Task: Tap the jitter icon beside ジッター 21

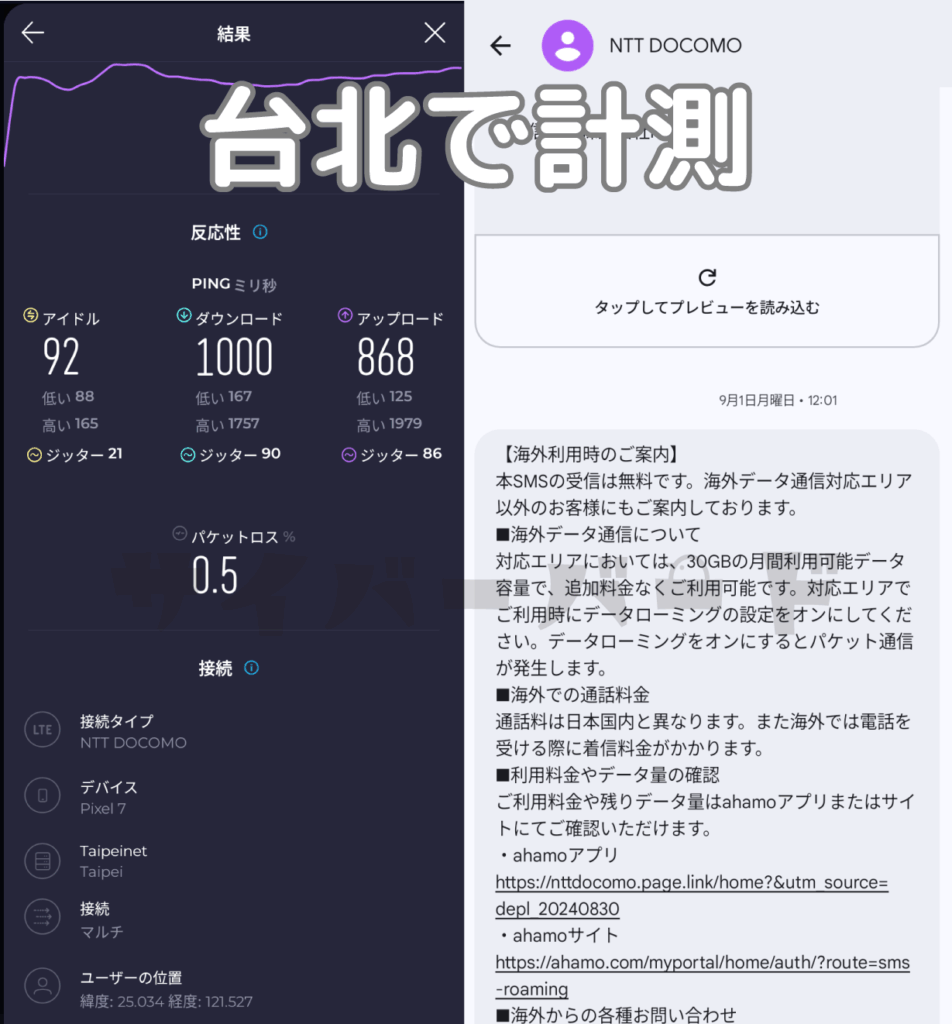Action: [34, 455]
